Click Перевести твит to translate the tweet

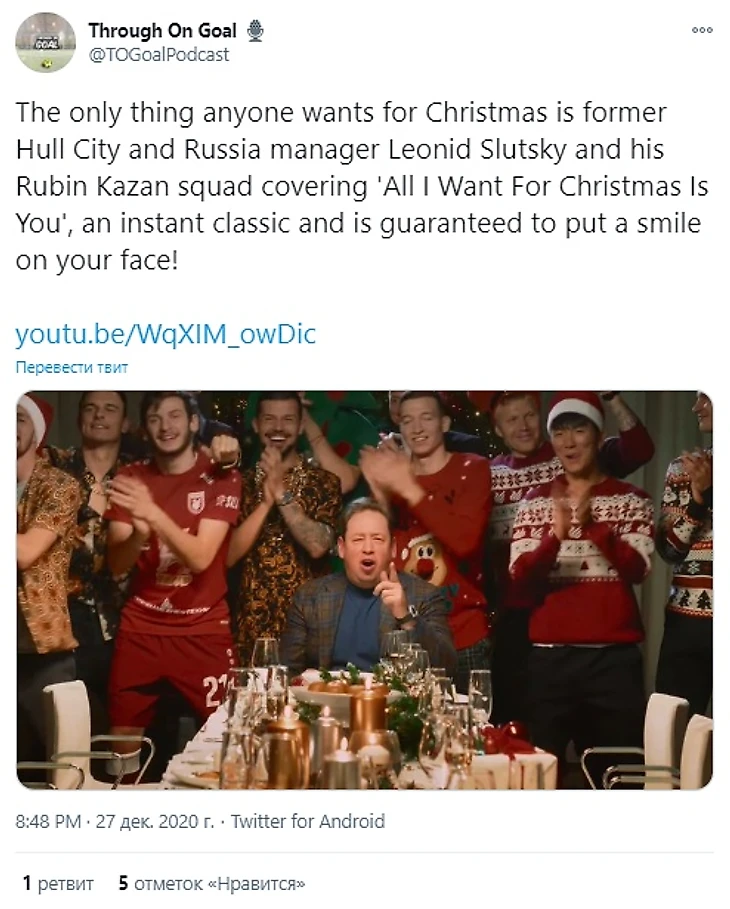click(x=71, y=367)
